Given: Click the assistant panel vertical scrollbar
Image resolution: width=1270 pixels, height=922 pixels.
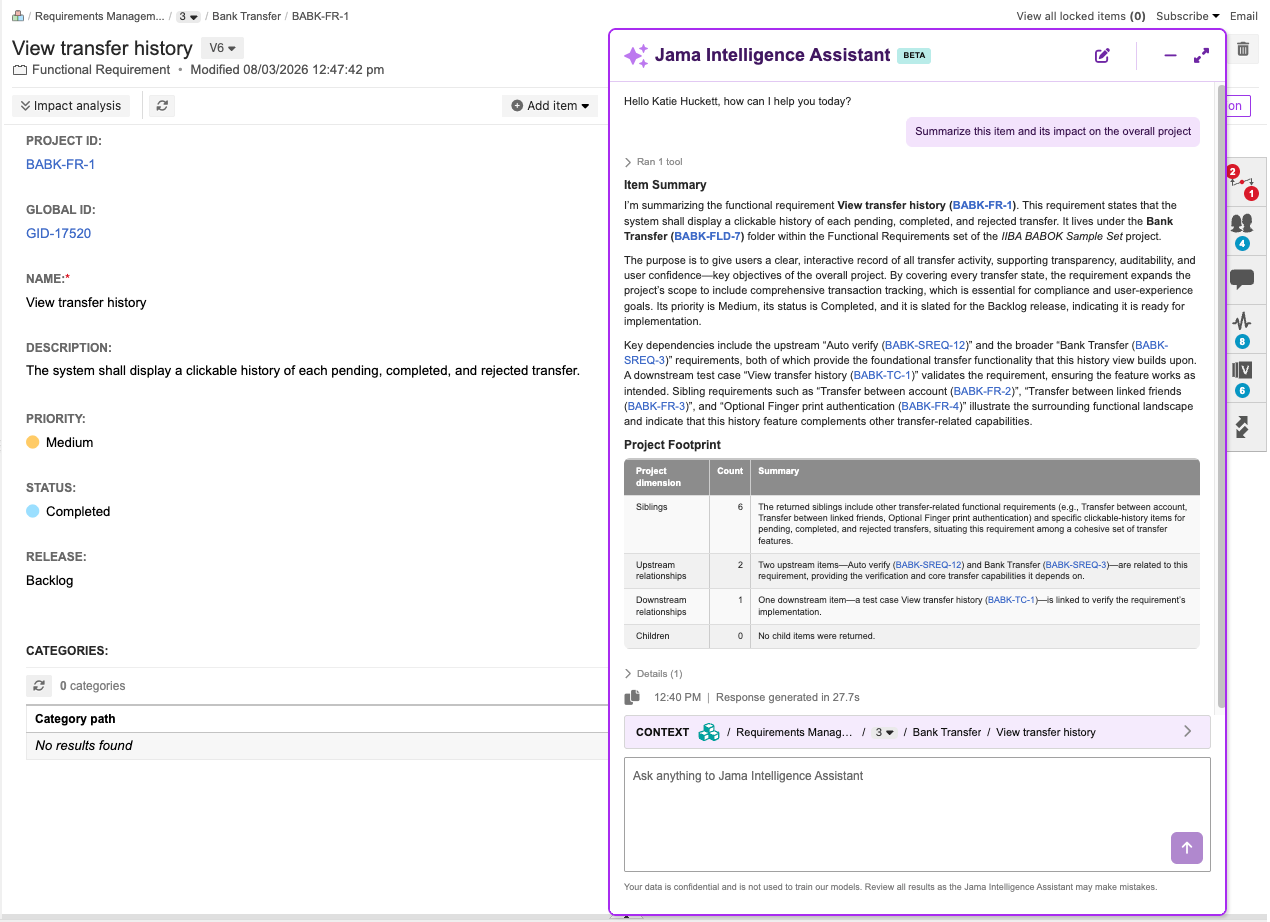Looking at the screenshot, I should pyautogui.click(x=1221, y=396).
